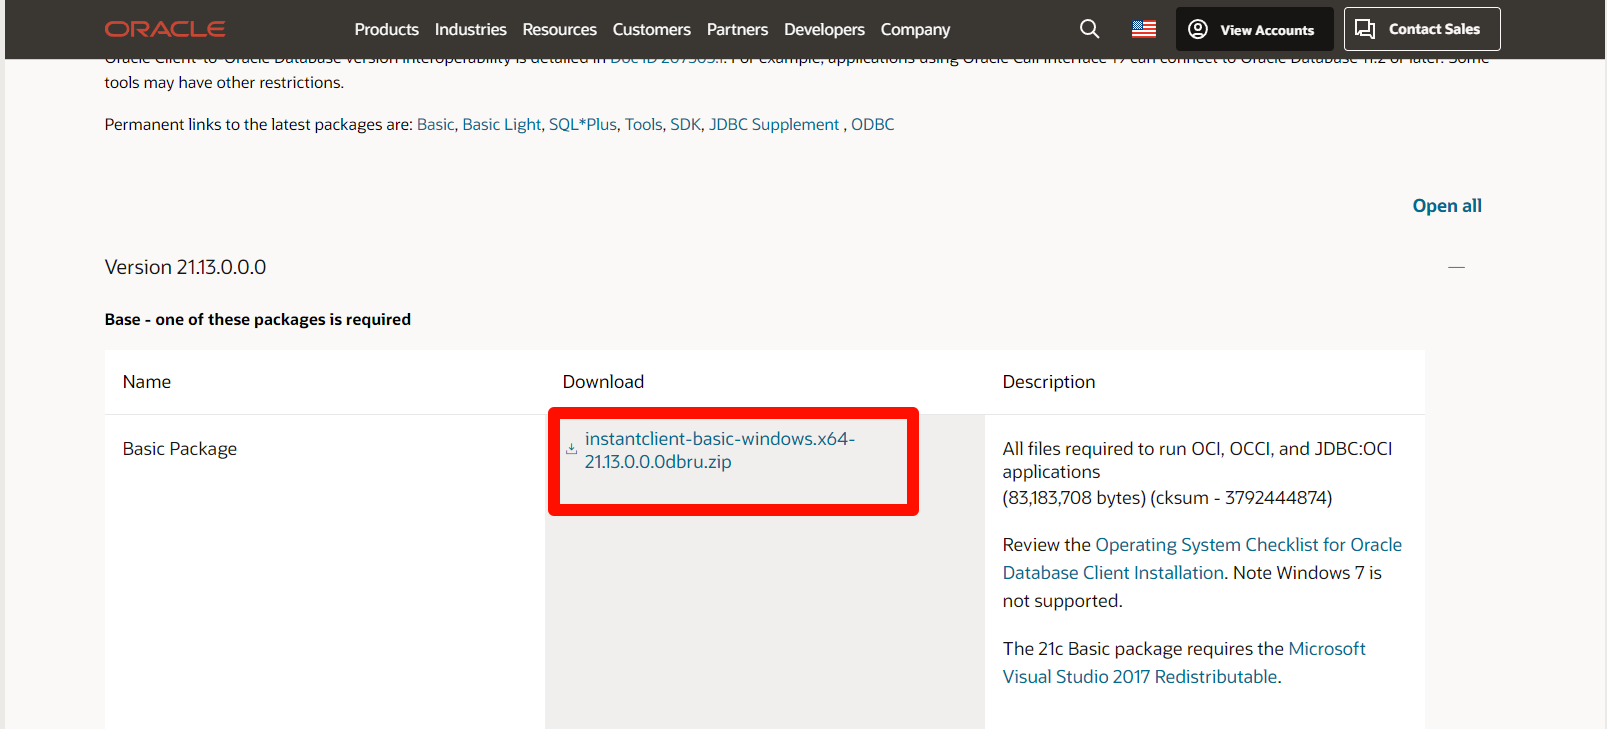
Task: Click the Version 21.13.0.0.0 heading
Action: tap(186, 267)
